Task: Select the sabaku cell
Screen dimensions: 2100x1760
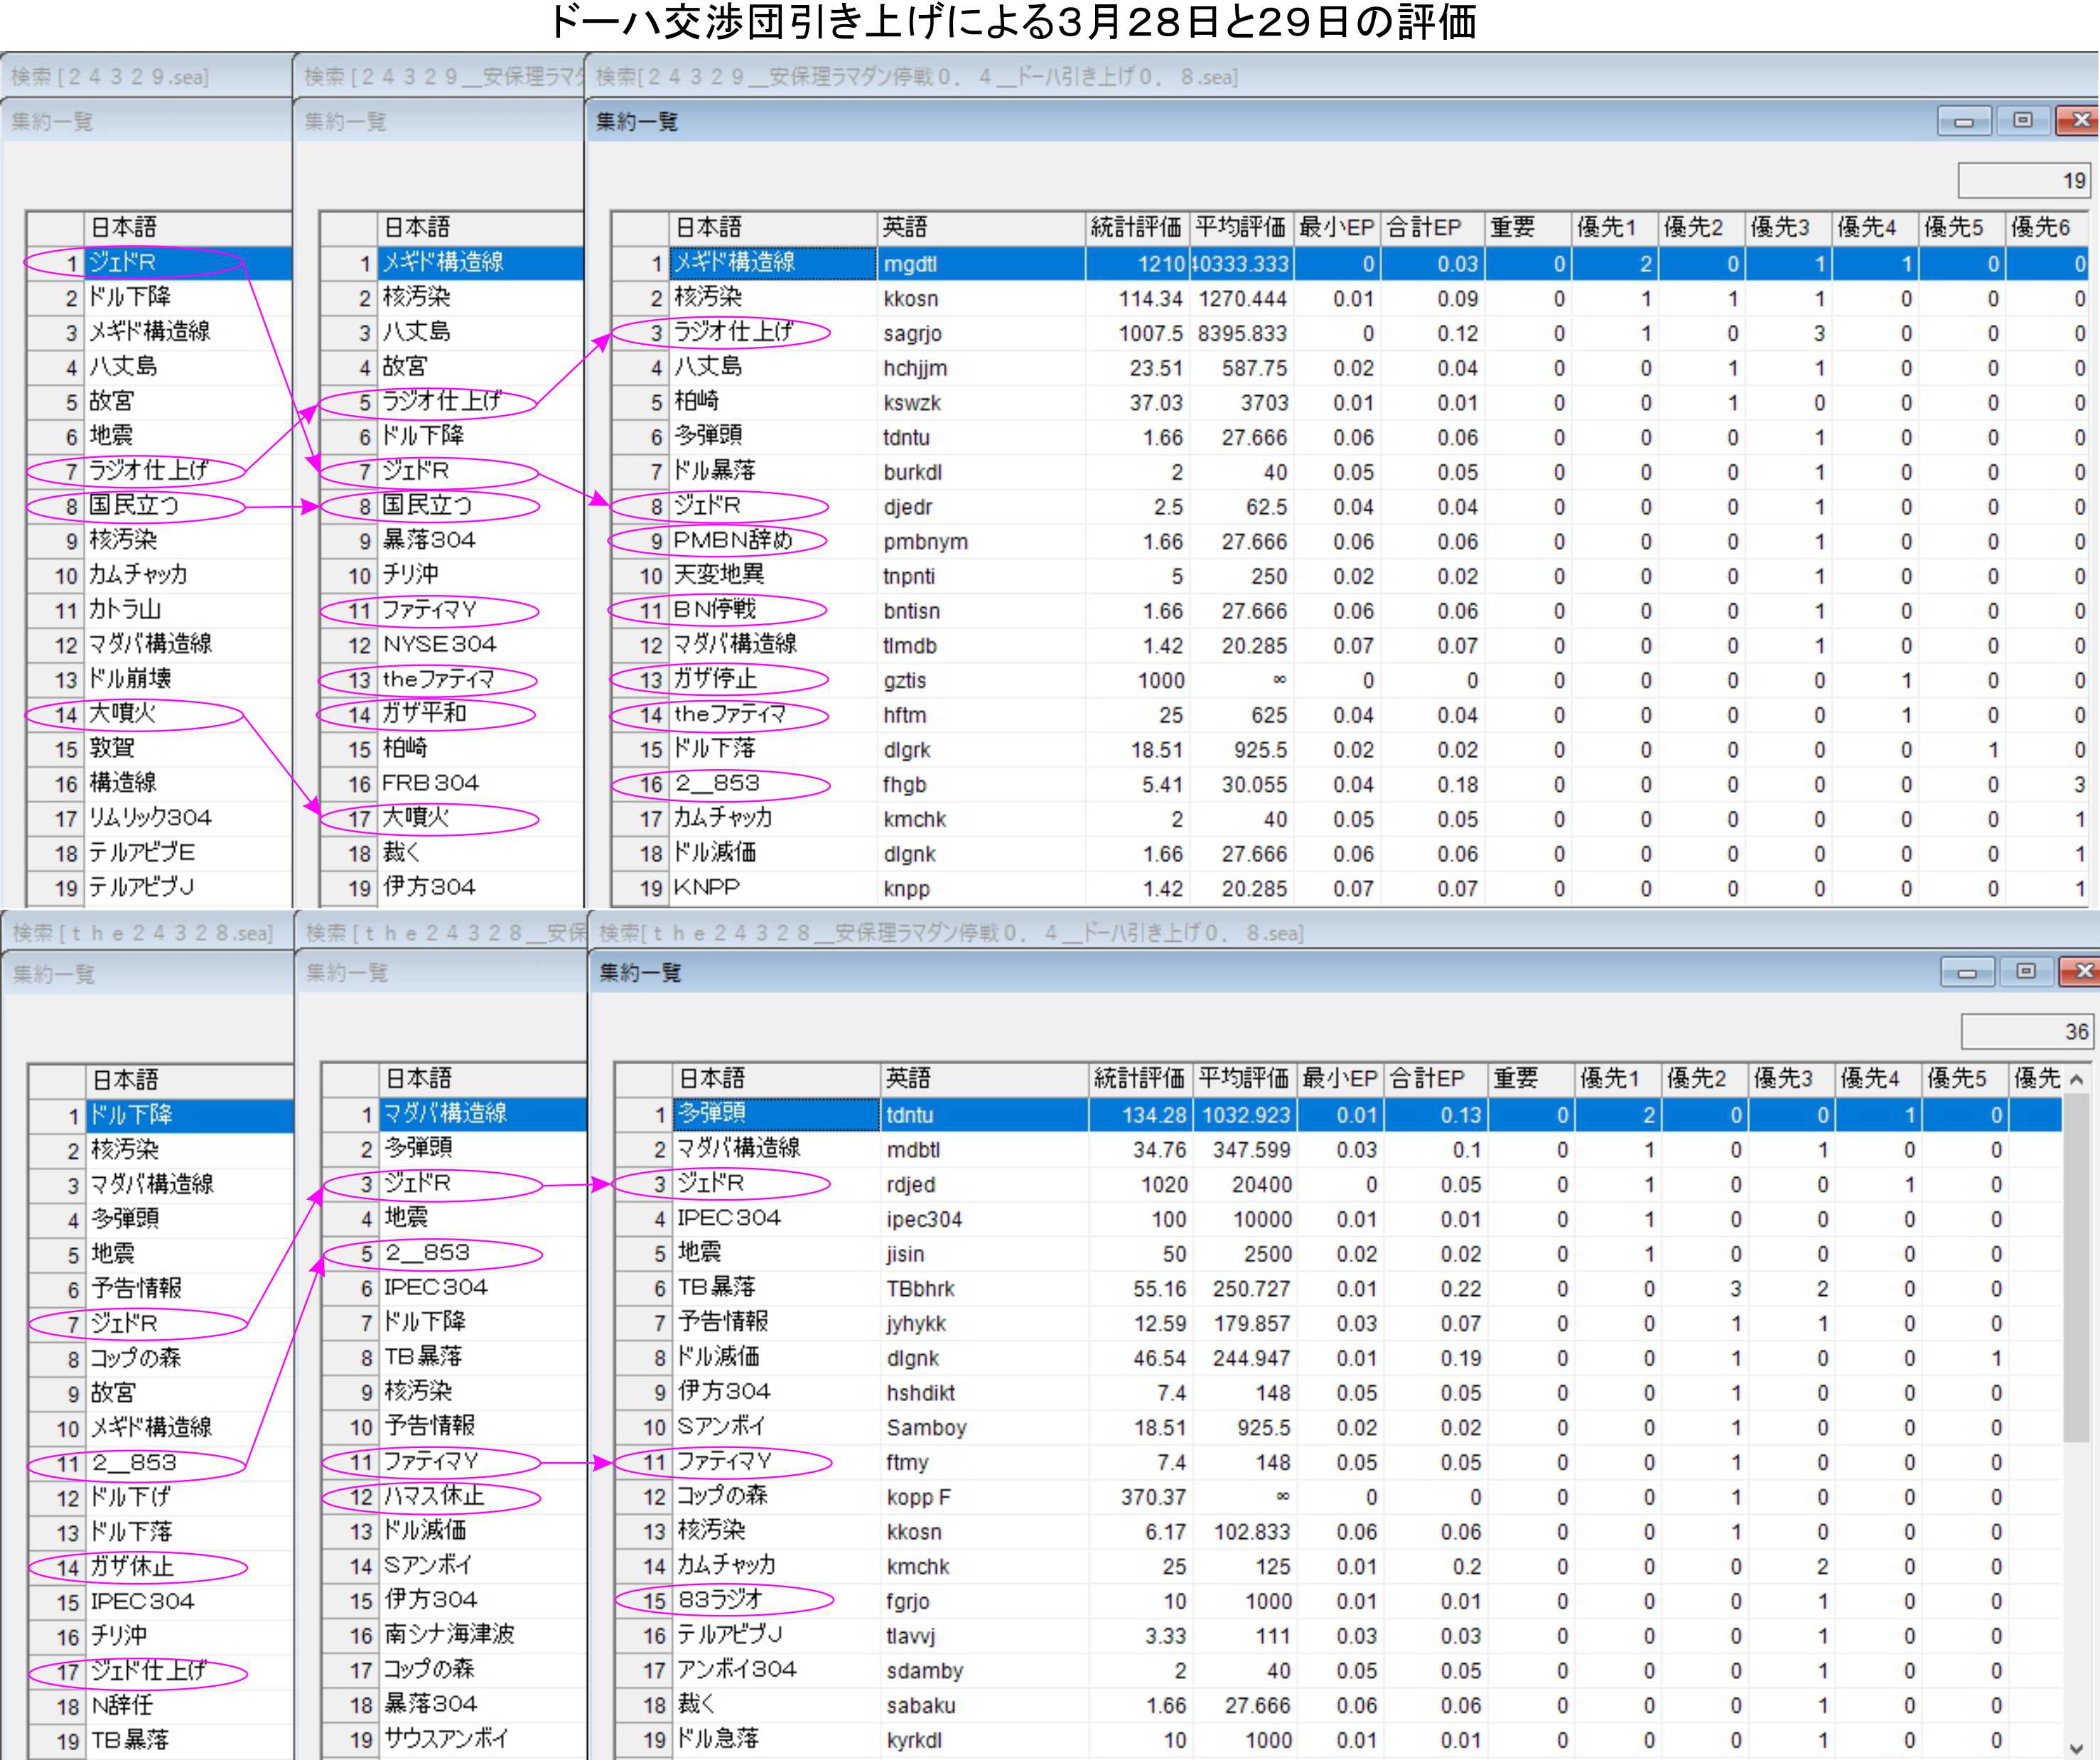Action: click(x=985, y=1706)
